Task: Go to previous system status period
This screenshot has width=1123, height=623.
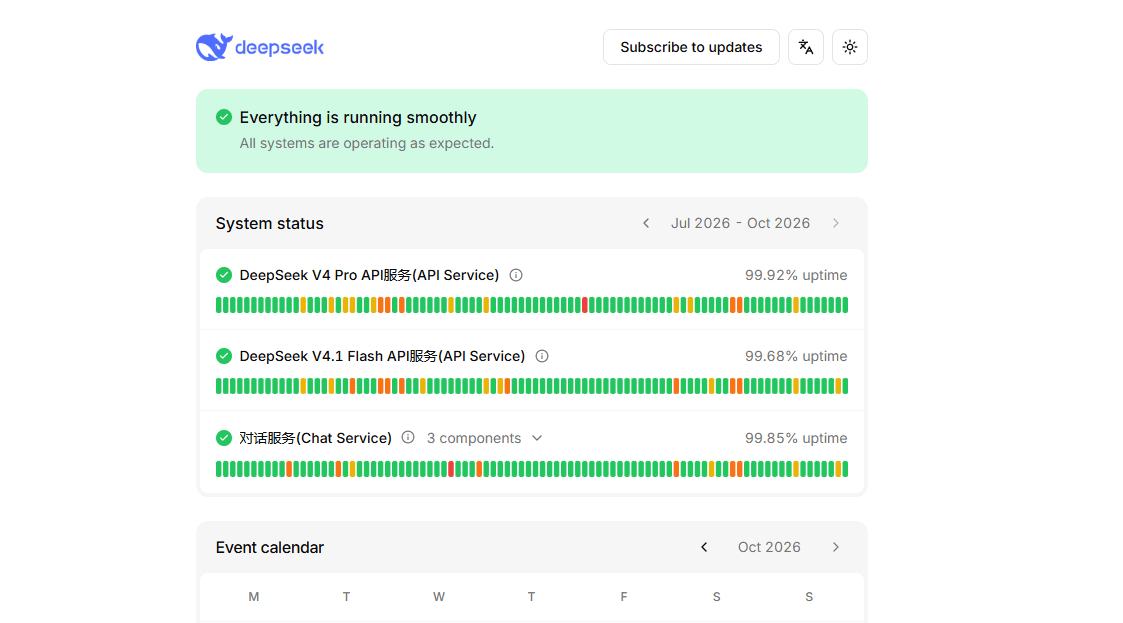Action: (x=646, y=223)
